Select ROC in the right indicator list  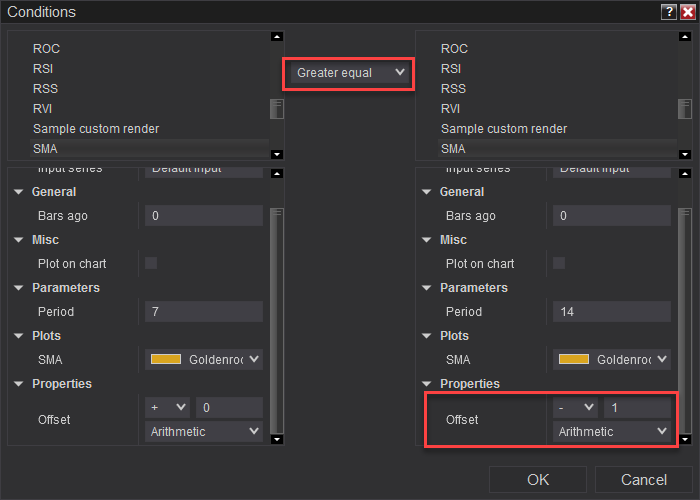[454, 49]
